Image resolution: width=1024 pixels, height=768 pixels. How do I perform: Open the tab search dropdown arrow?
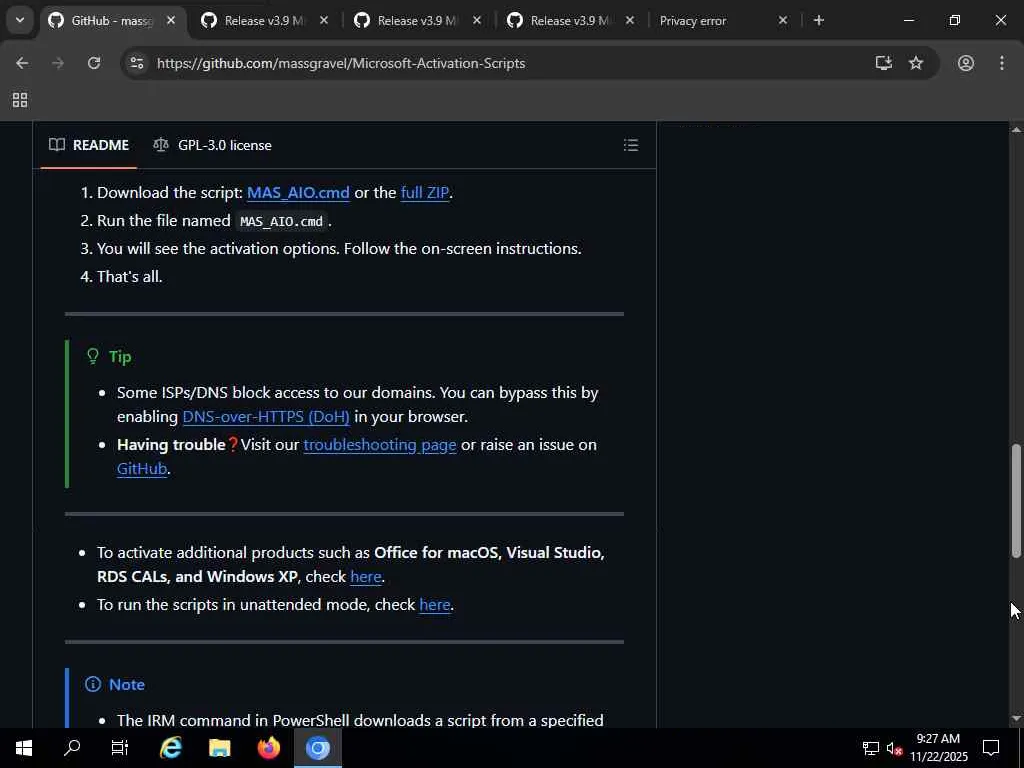point(20,20)
